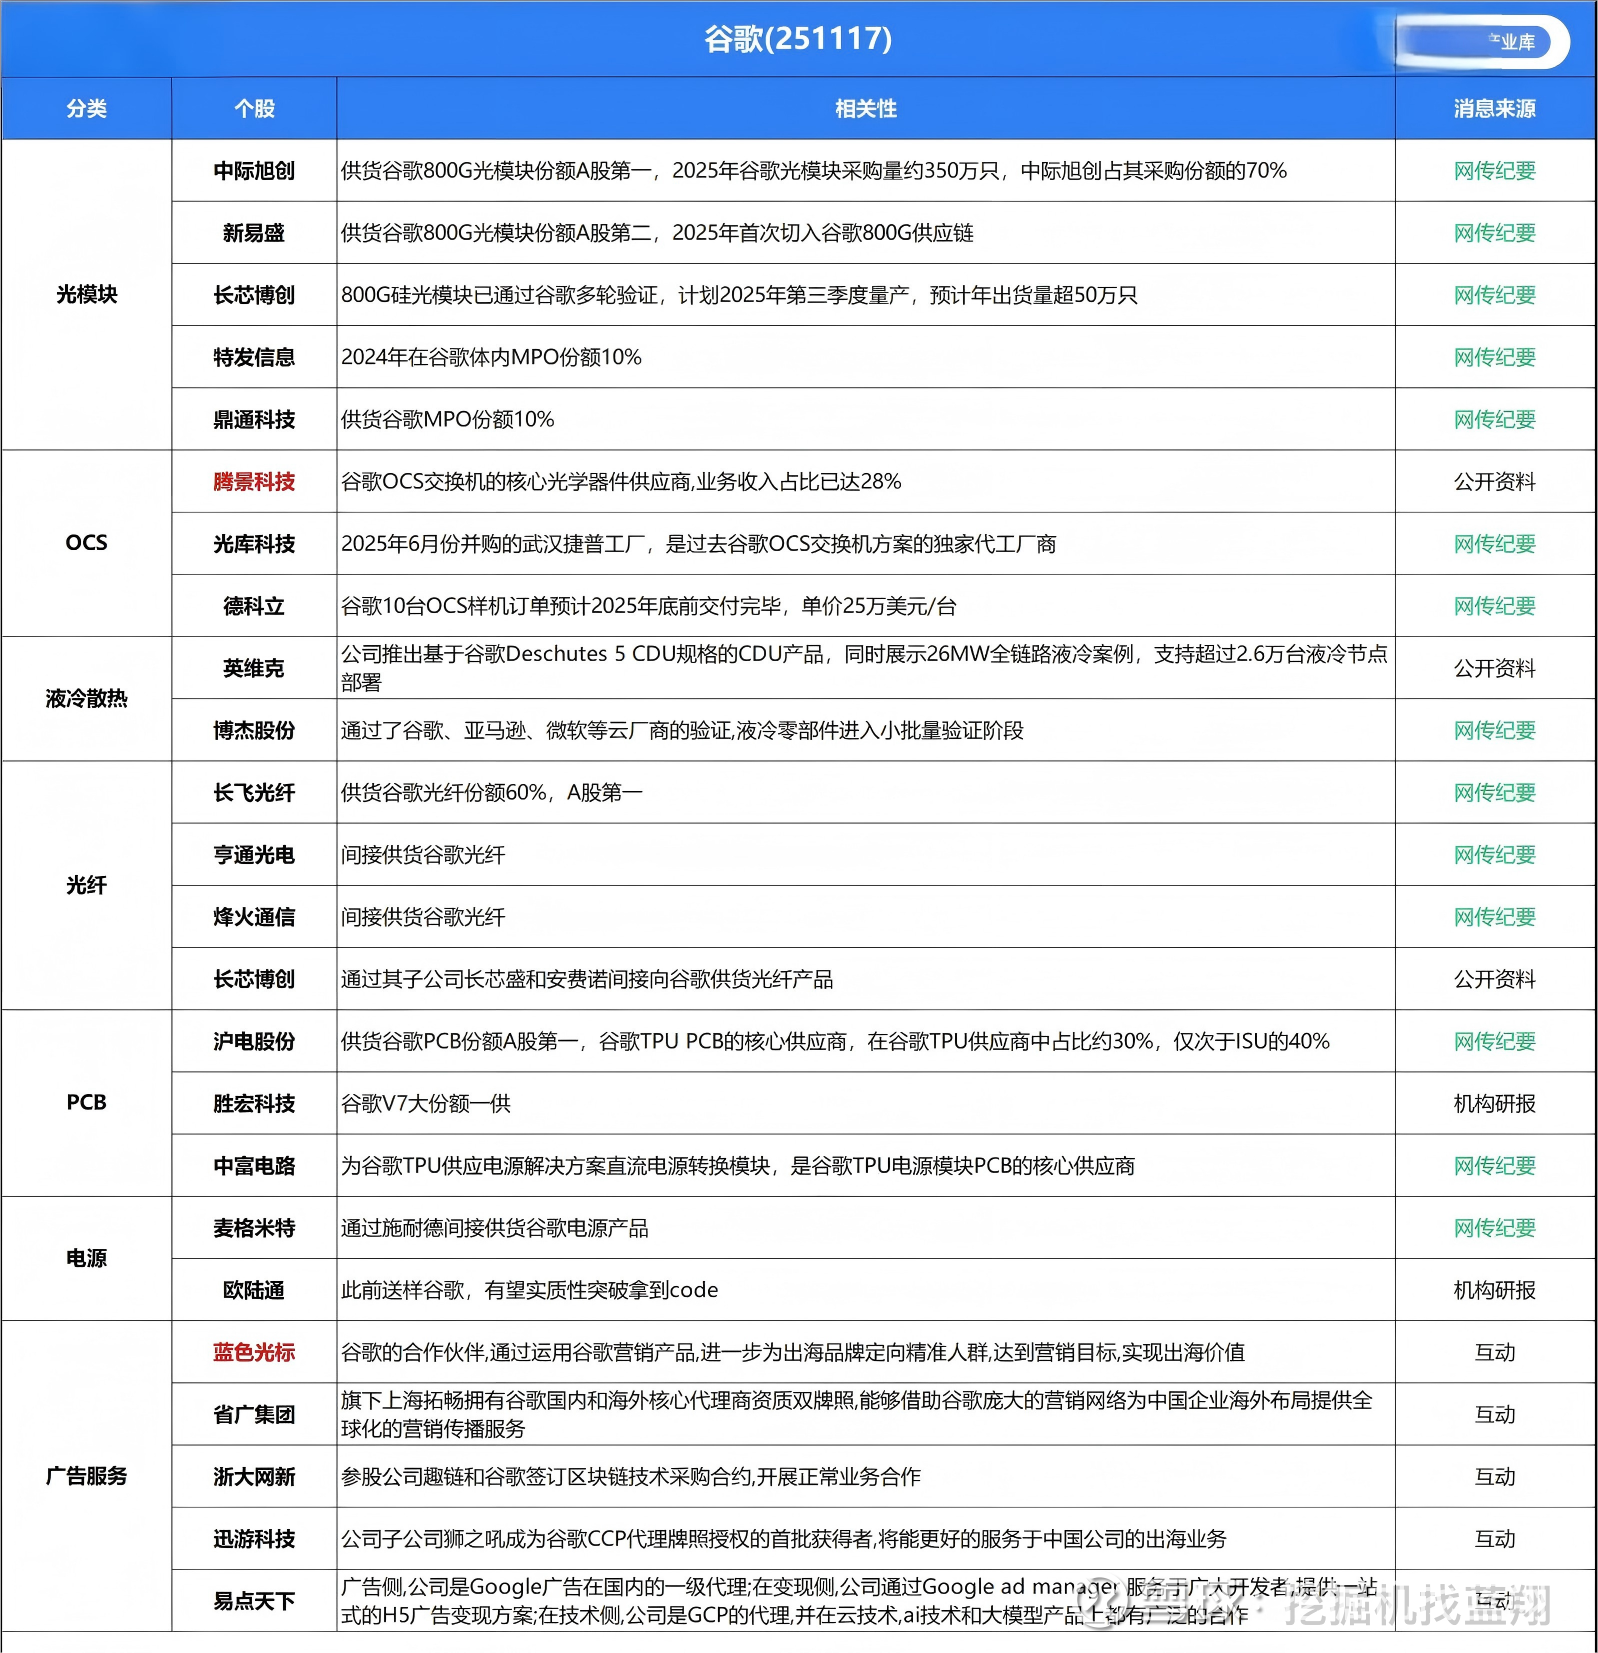Click 互动 in the 蓝色光标 row
The height and width of the screenshot is (1653, 1598).
click(x=1495, y=1352)
